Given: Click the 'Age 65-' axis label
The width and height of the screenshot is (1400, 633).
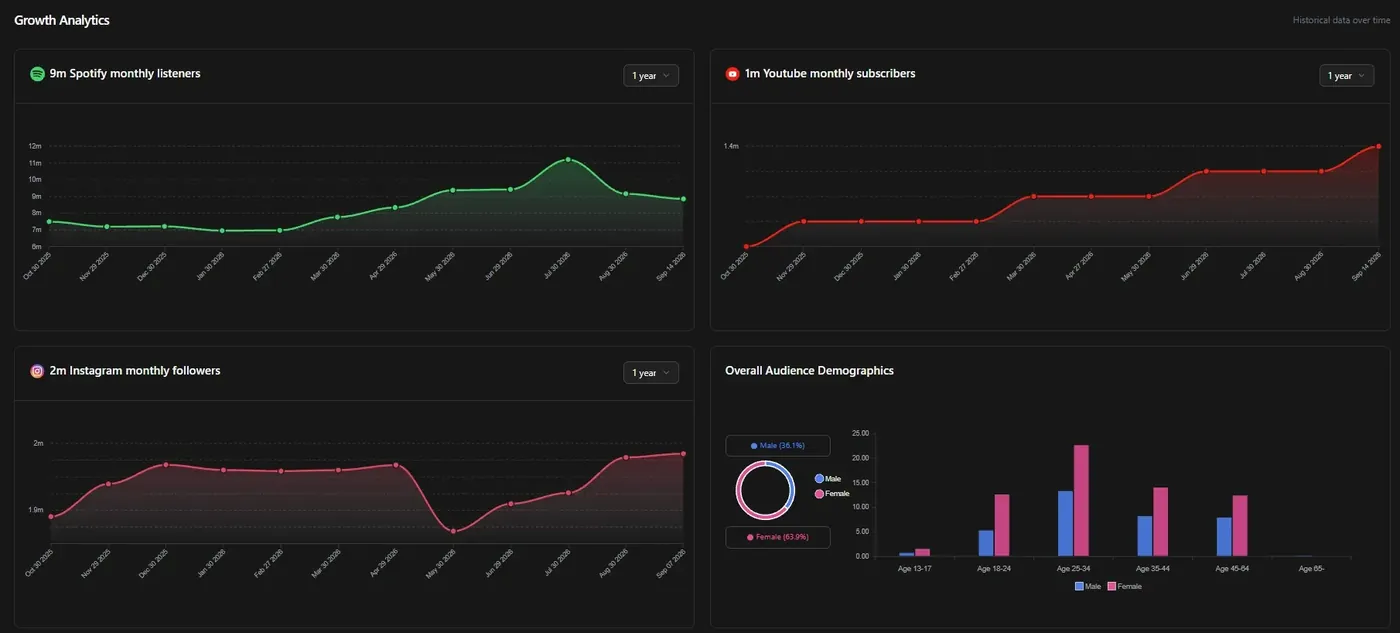Looking at the screenshot, I should 1311,568.
